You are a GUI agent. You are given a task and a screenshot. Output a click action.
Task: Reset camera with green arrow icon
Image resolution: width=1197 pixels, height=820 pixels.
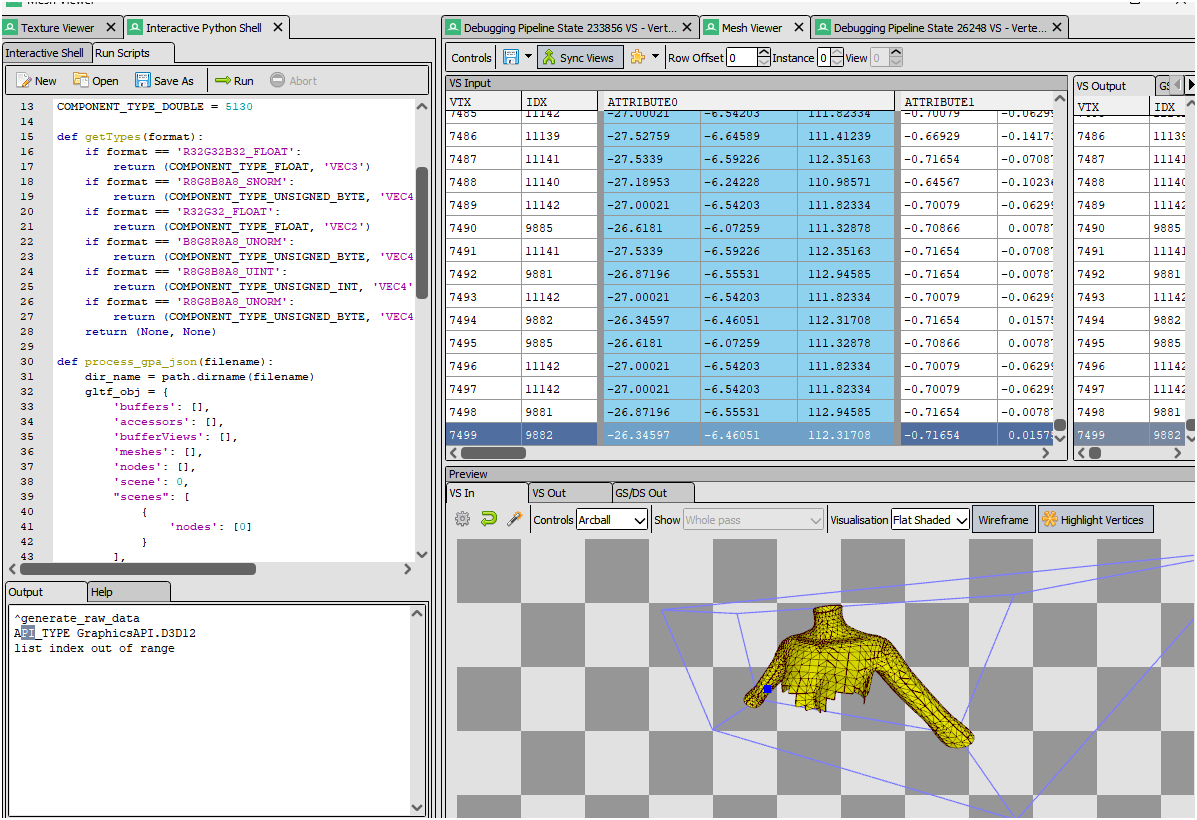489,519
